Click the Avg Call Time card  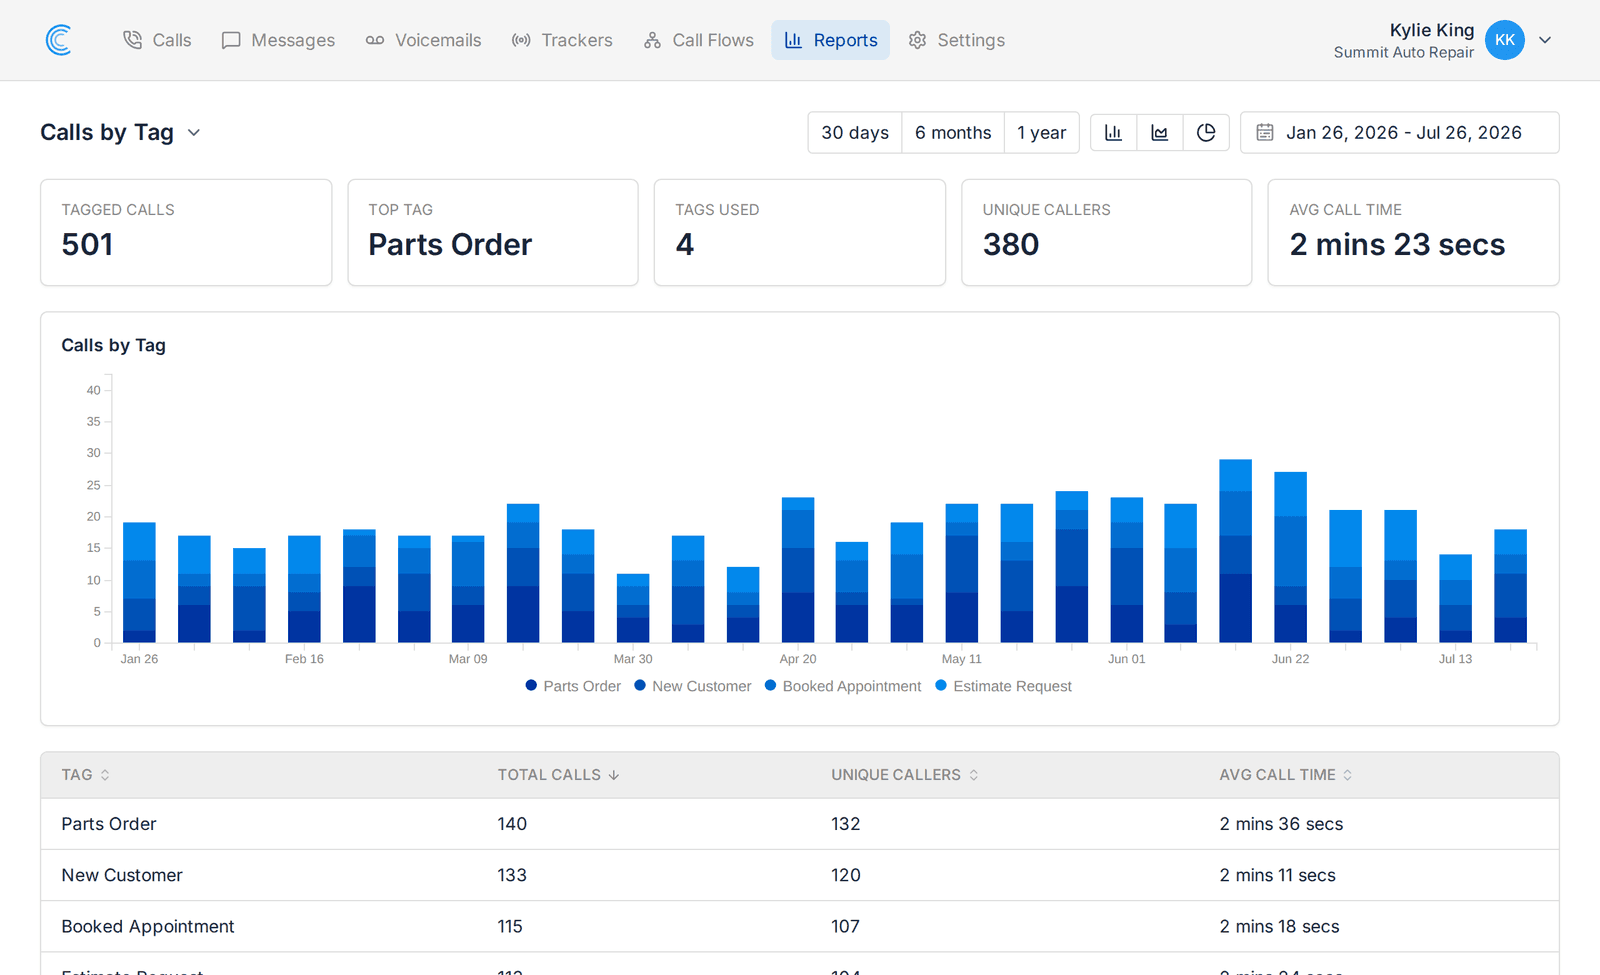coord(1413,232)
